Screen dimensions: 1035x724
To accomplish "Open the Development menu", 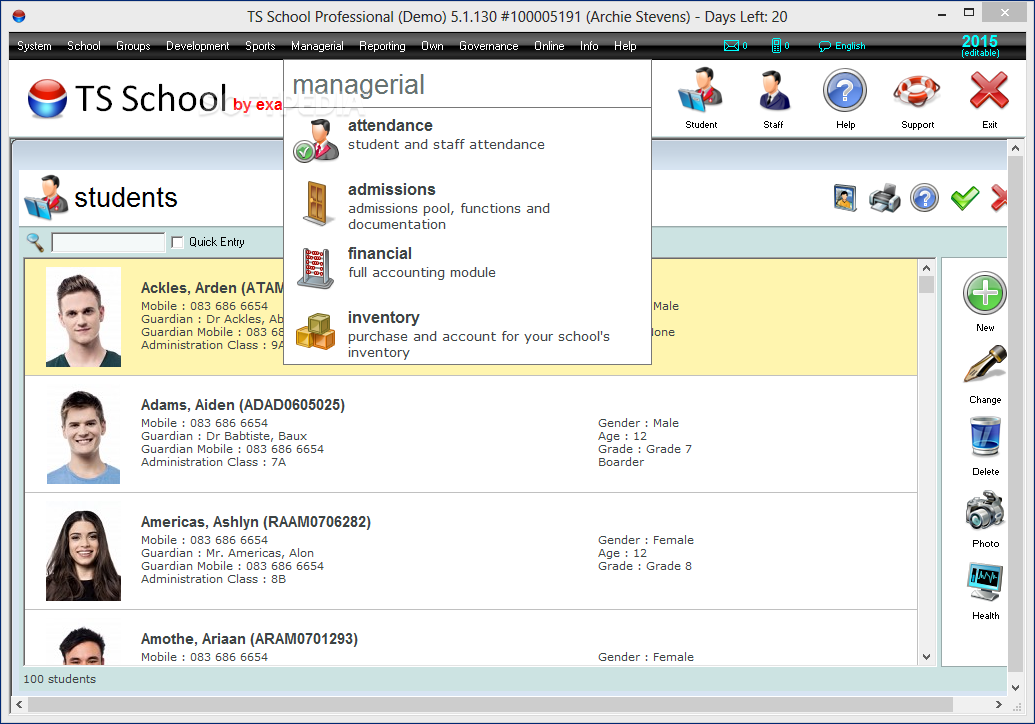I will pyautogui.click(x=197, y=46).
